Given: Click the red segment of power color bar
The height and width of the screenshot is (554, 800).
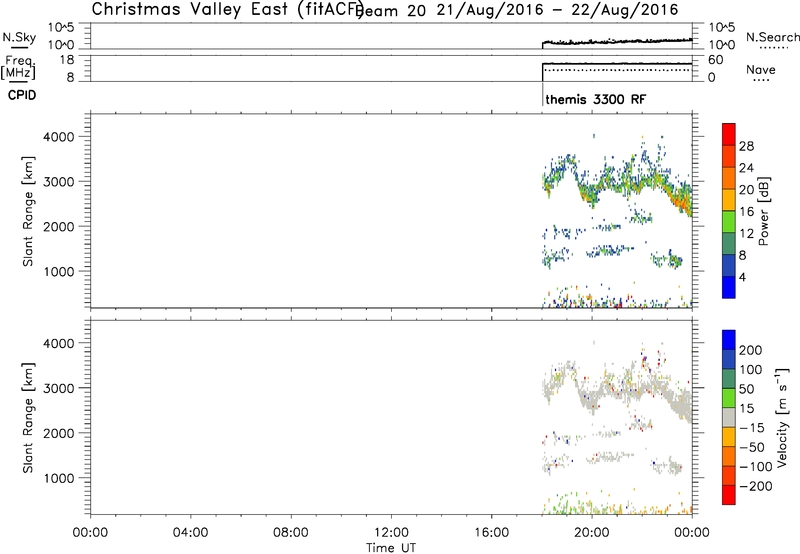Looking at the screenshot, I should pos(729,134).
